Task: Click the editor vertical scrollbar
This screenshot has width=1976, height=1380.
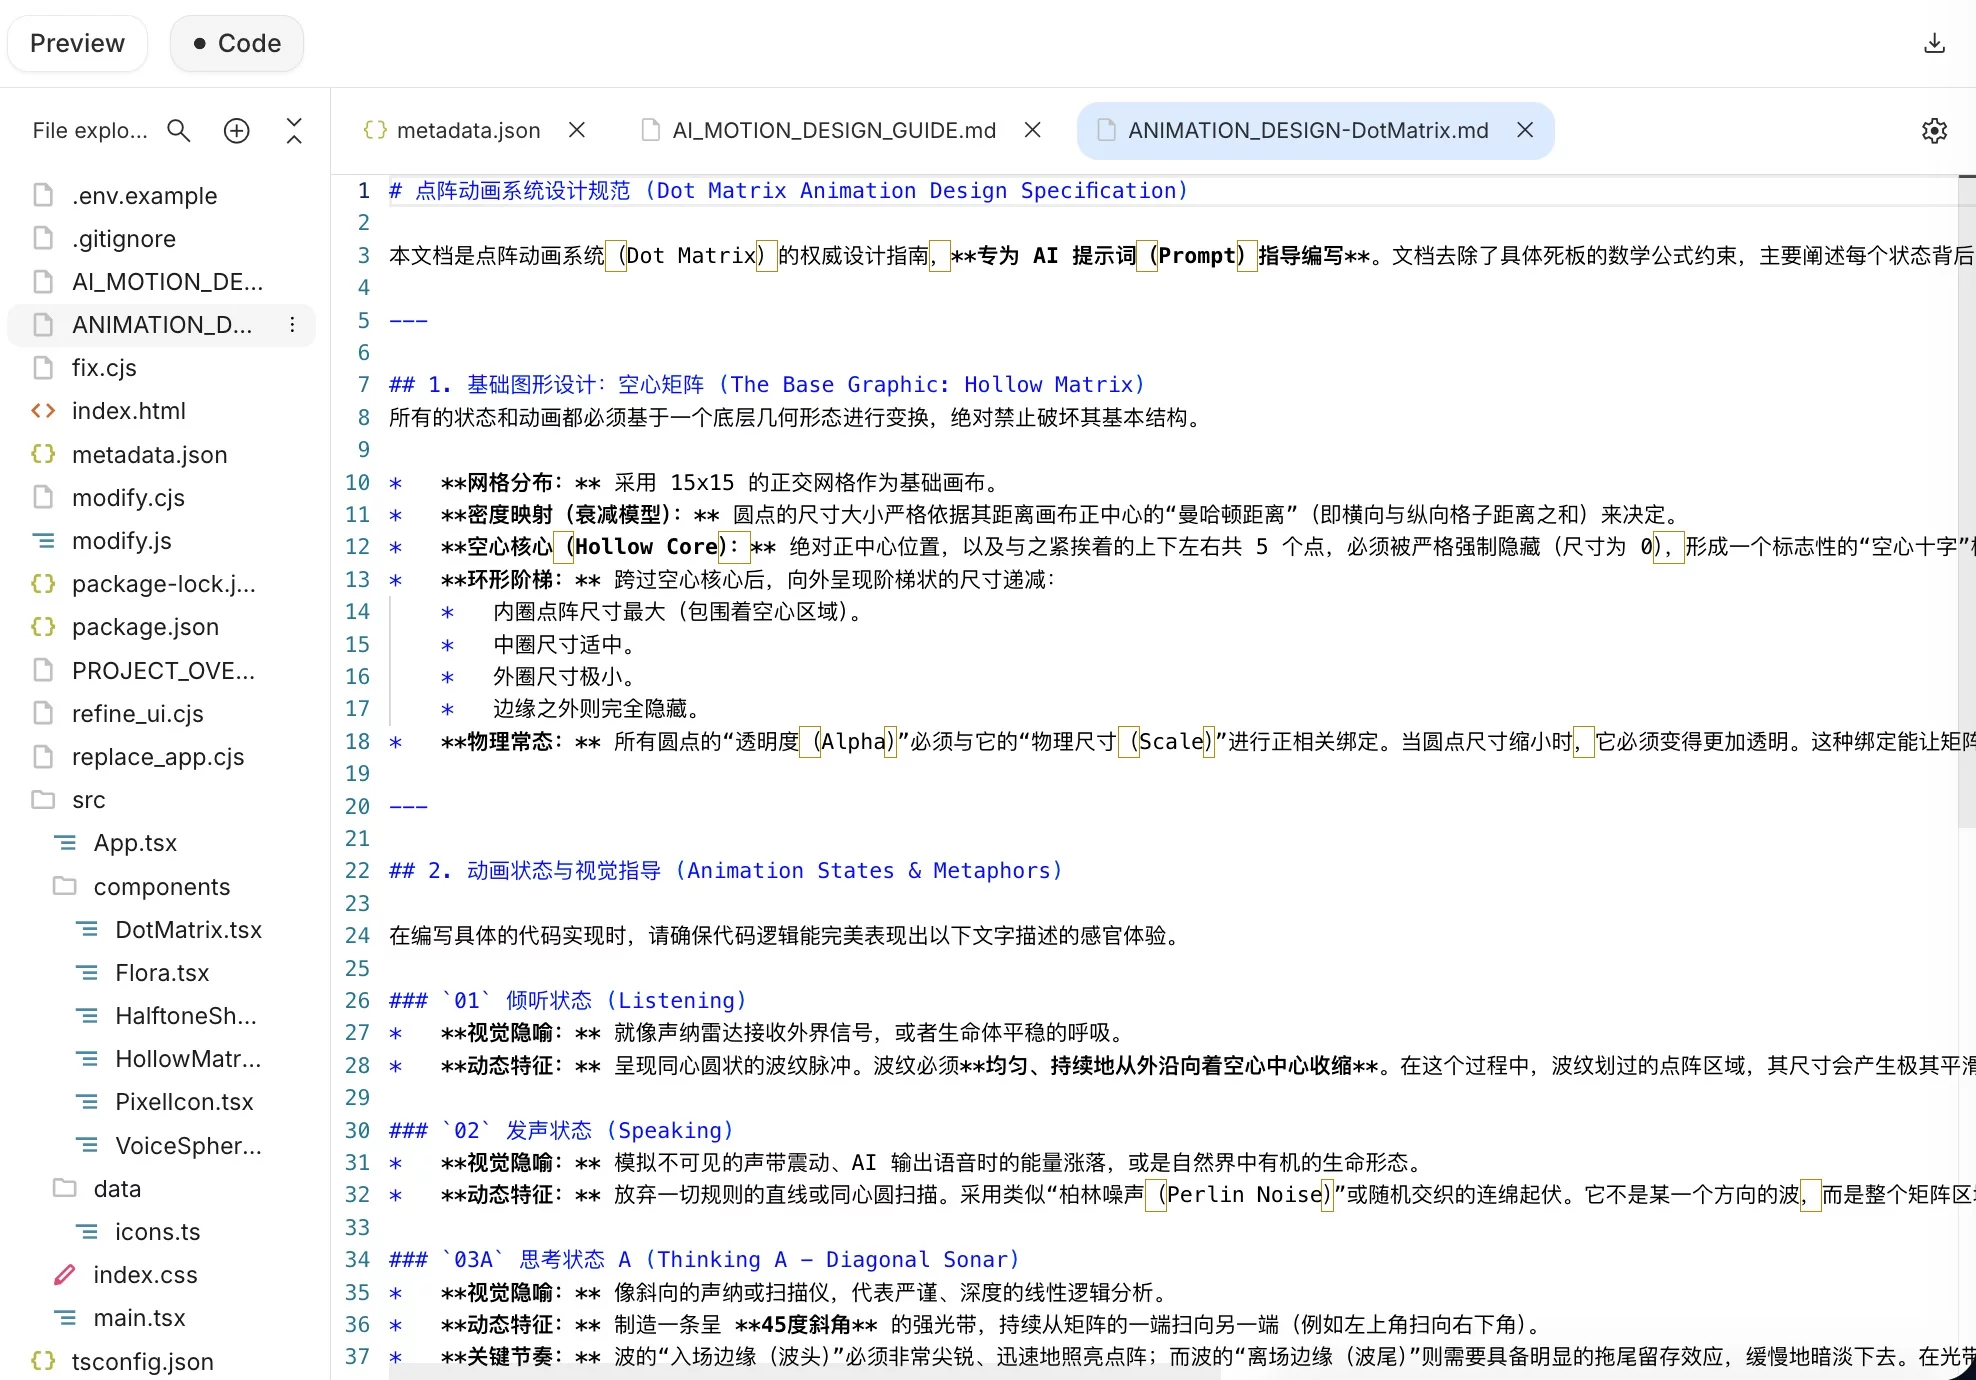Action: click(x=1967, y=500)
